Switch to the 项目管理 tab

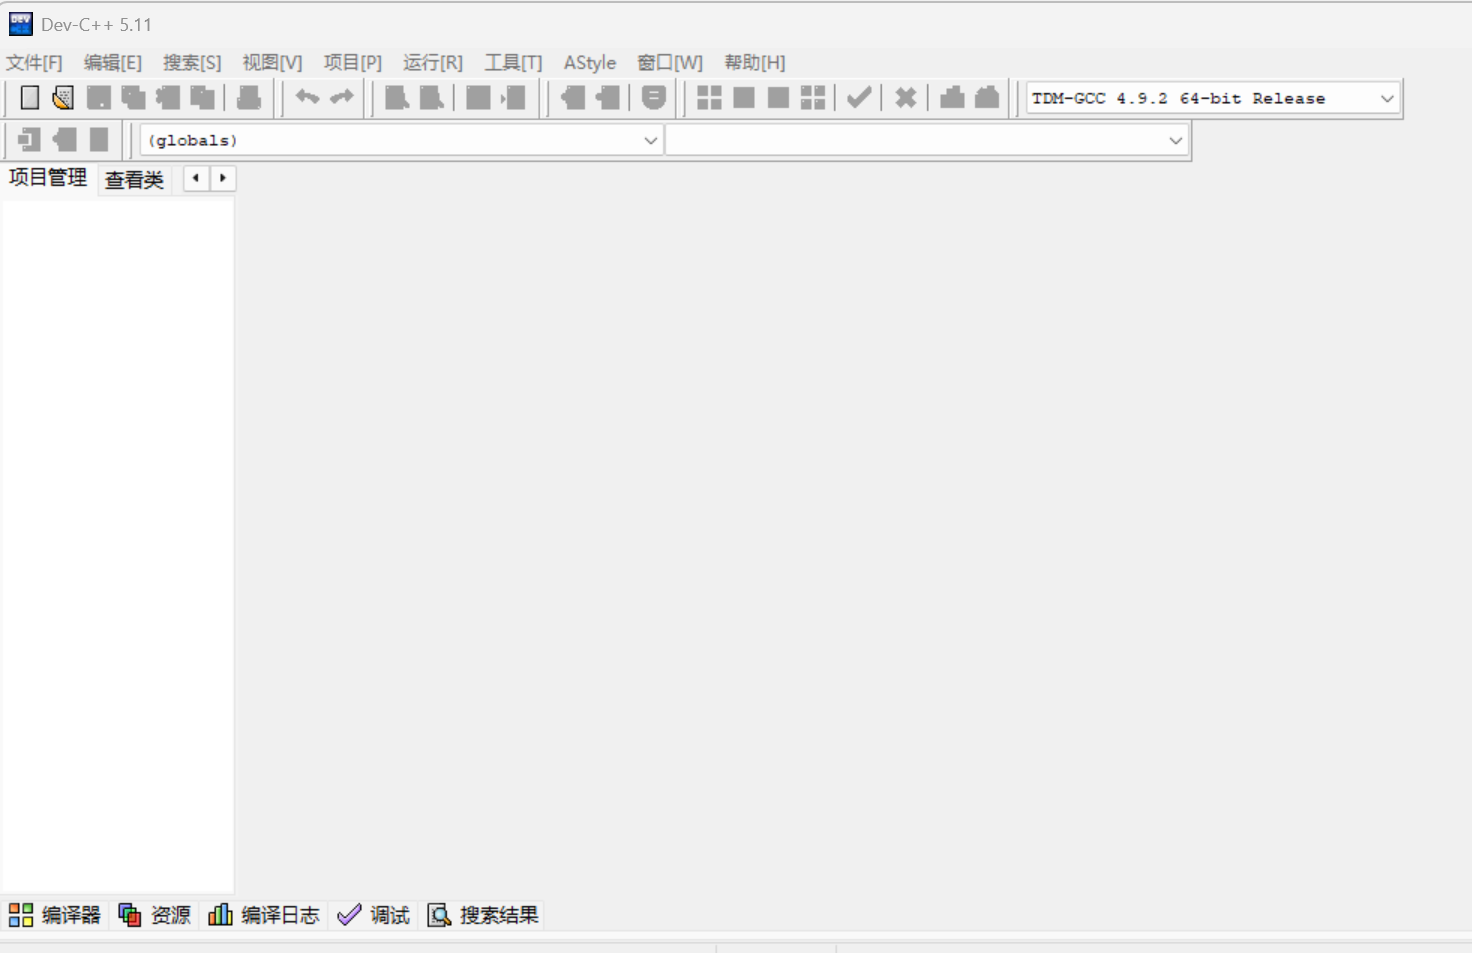(x=48, y=178)
